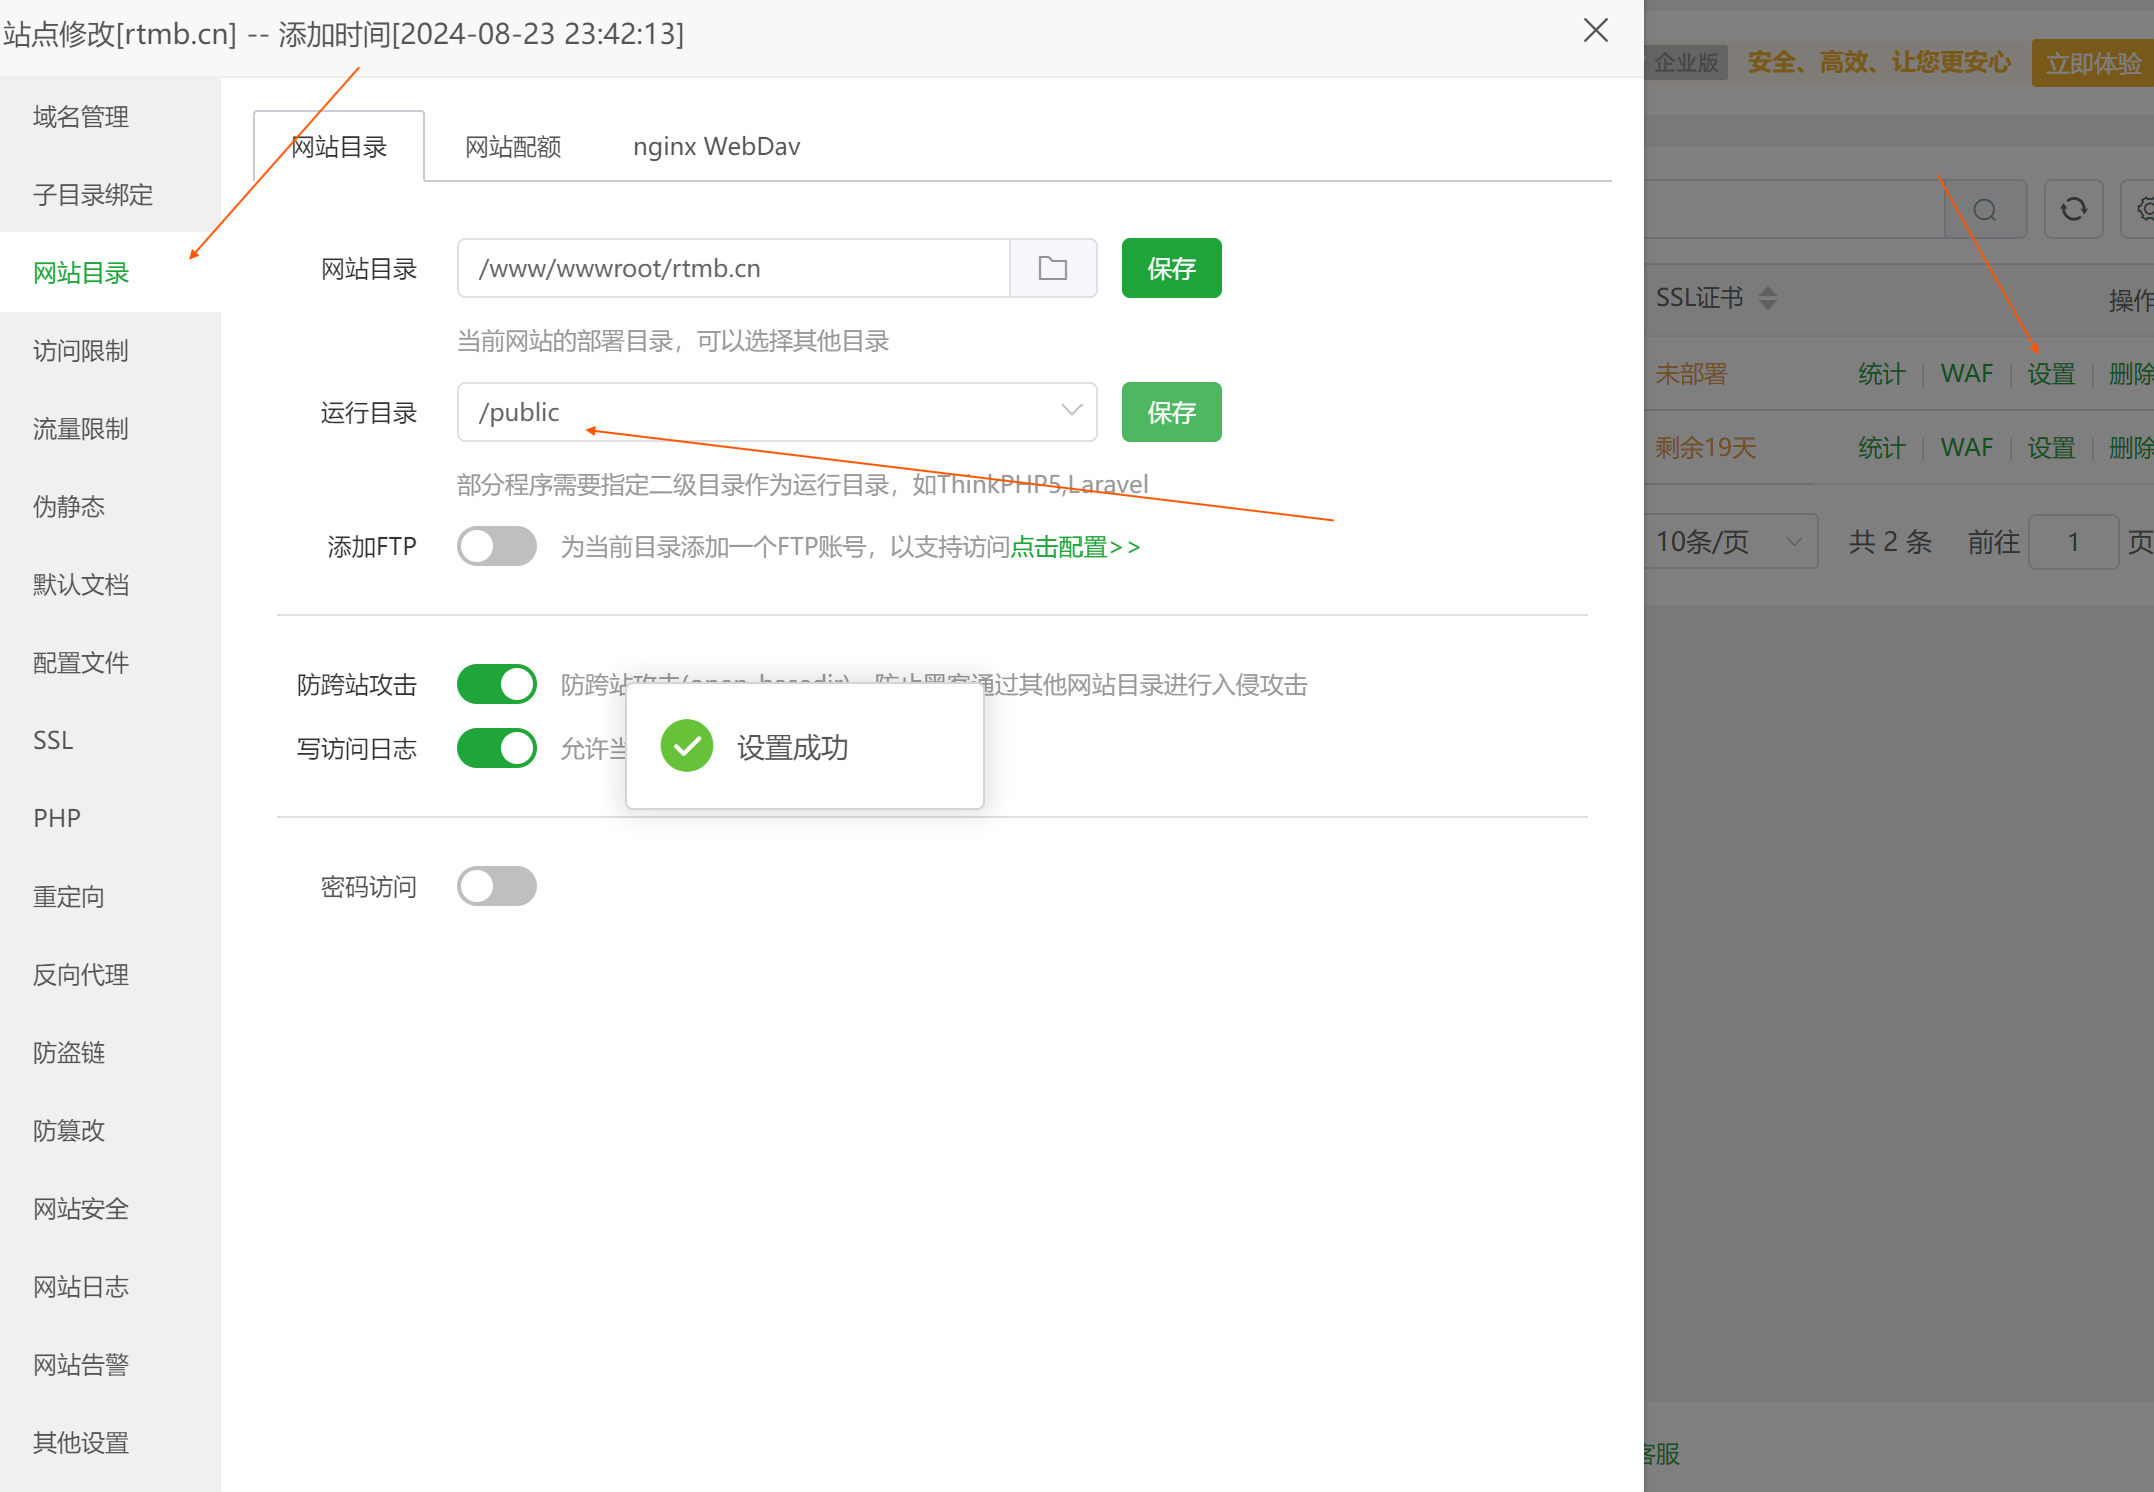Click the green success checkmark icon
Screen dimensions: 2154x1492
687,746
